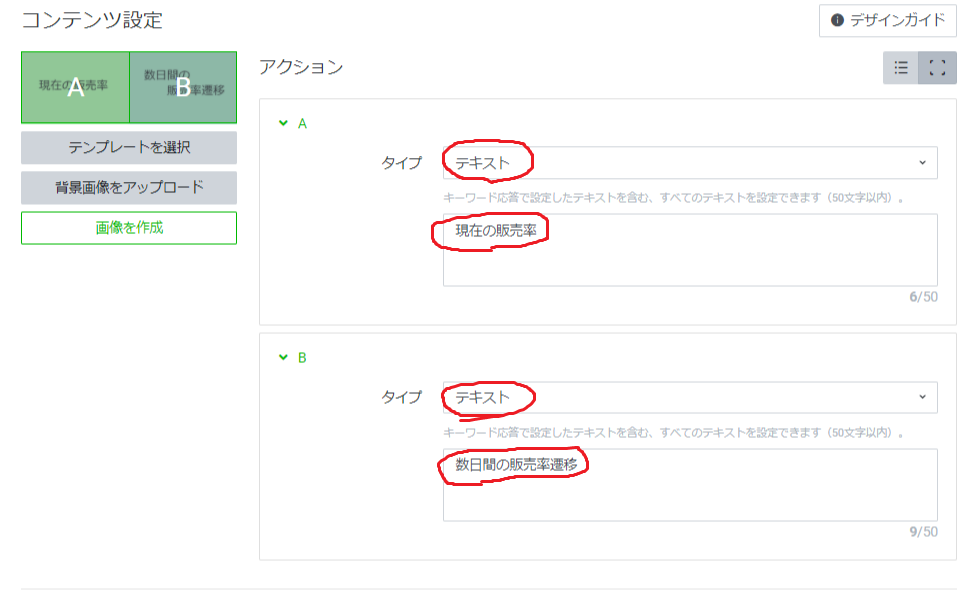Click the text field containing 現在の販売率
The width and height of the screenshot is (968, 591).
[690, 250]
